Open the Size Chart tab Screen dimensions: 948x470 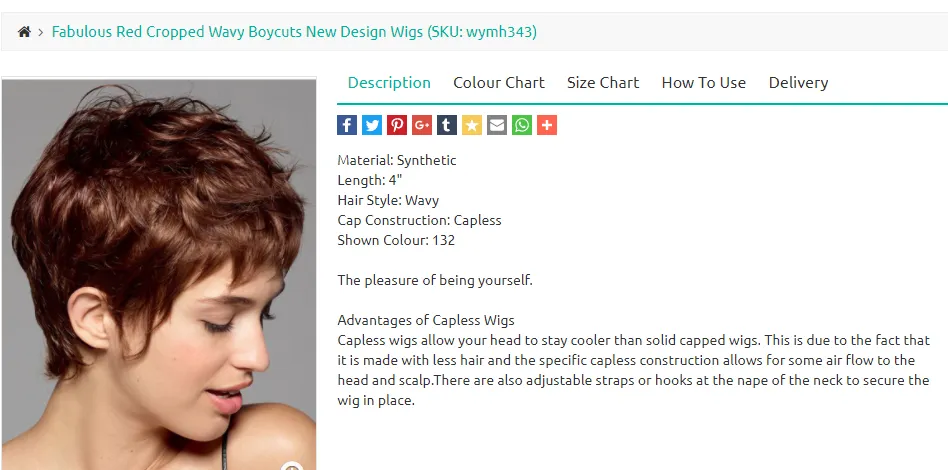coord(603,83)
